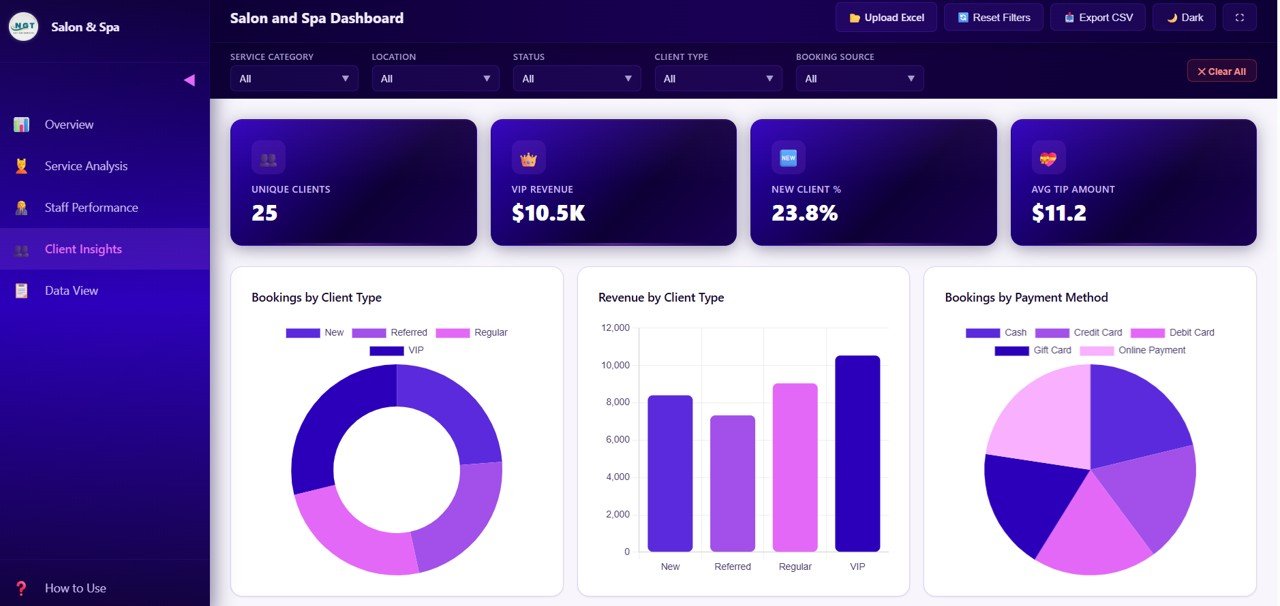The height and width of the screenshot is (606, 1280).
Task: Click the VIP Revenue crown icon
Action: coord(528,157)
